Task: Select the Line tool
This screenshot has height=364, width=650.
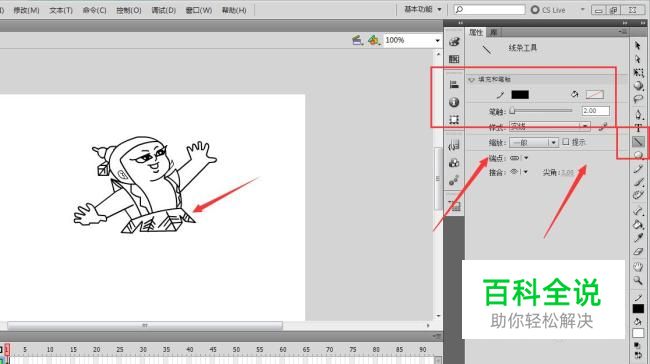Action: click(x=638, y=142)
